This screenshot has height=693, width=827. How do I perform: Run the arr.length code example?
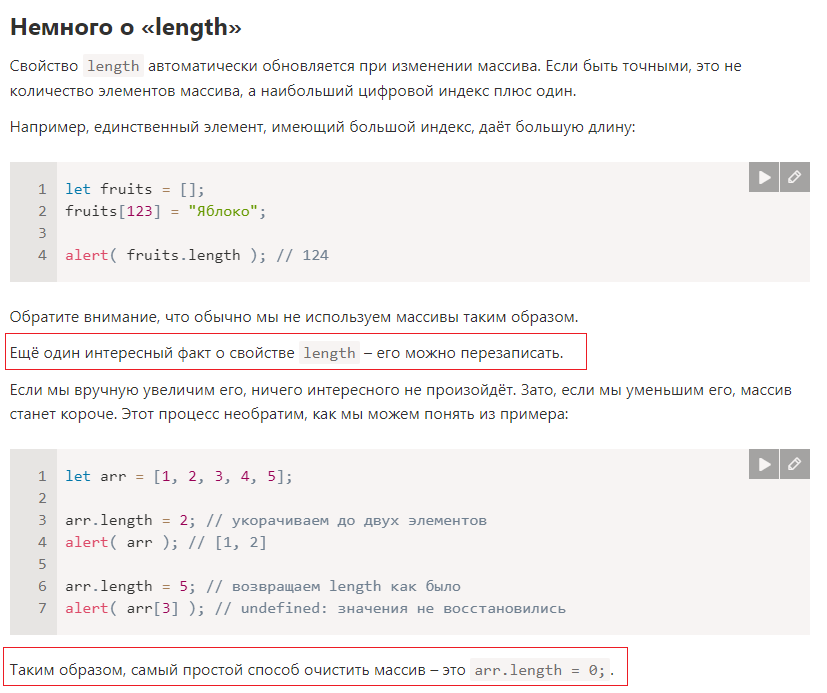(x=764, y=464)
